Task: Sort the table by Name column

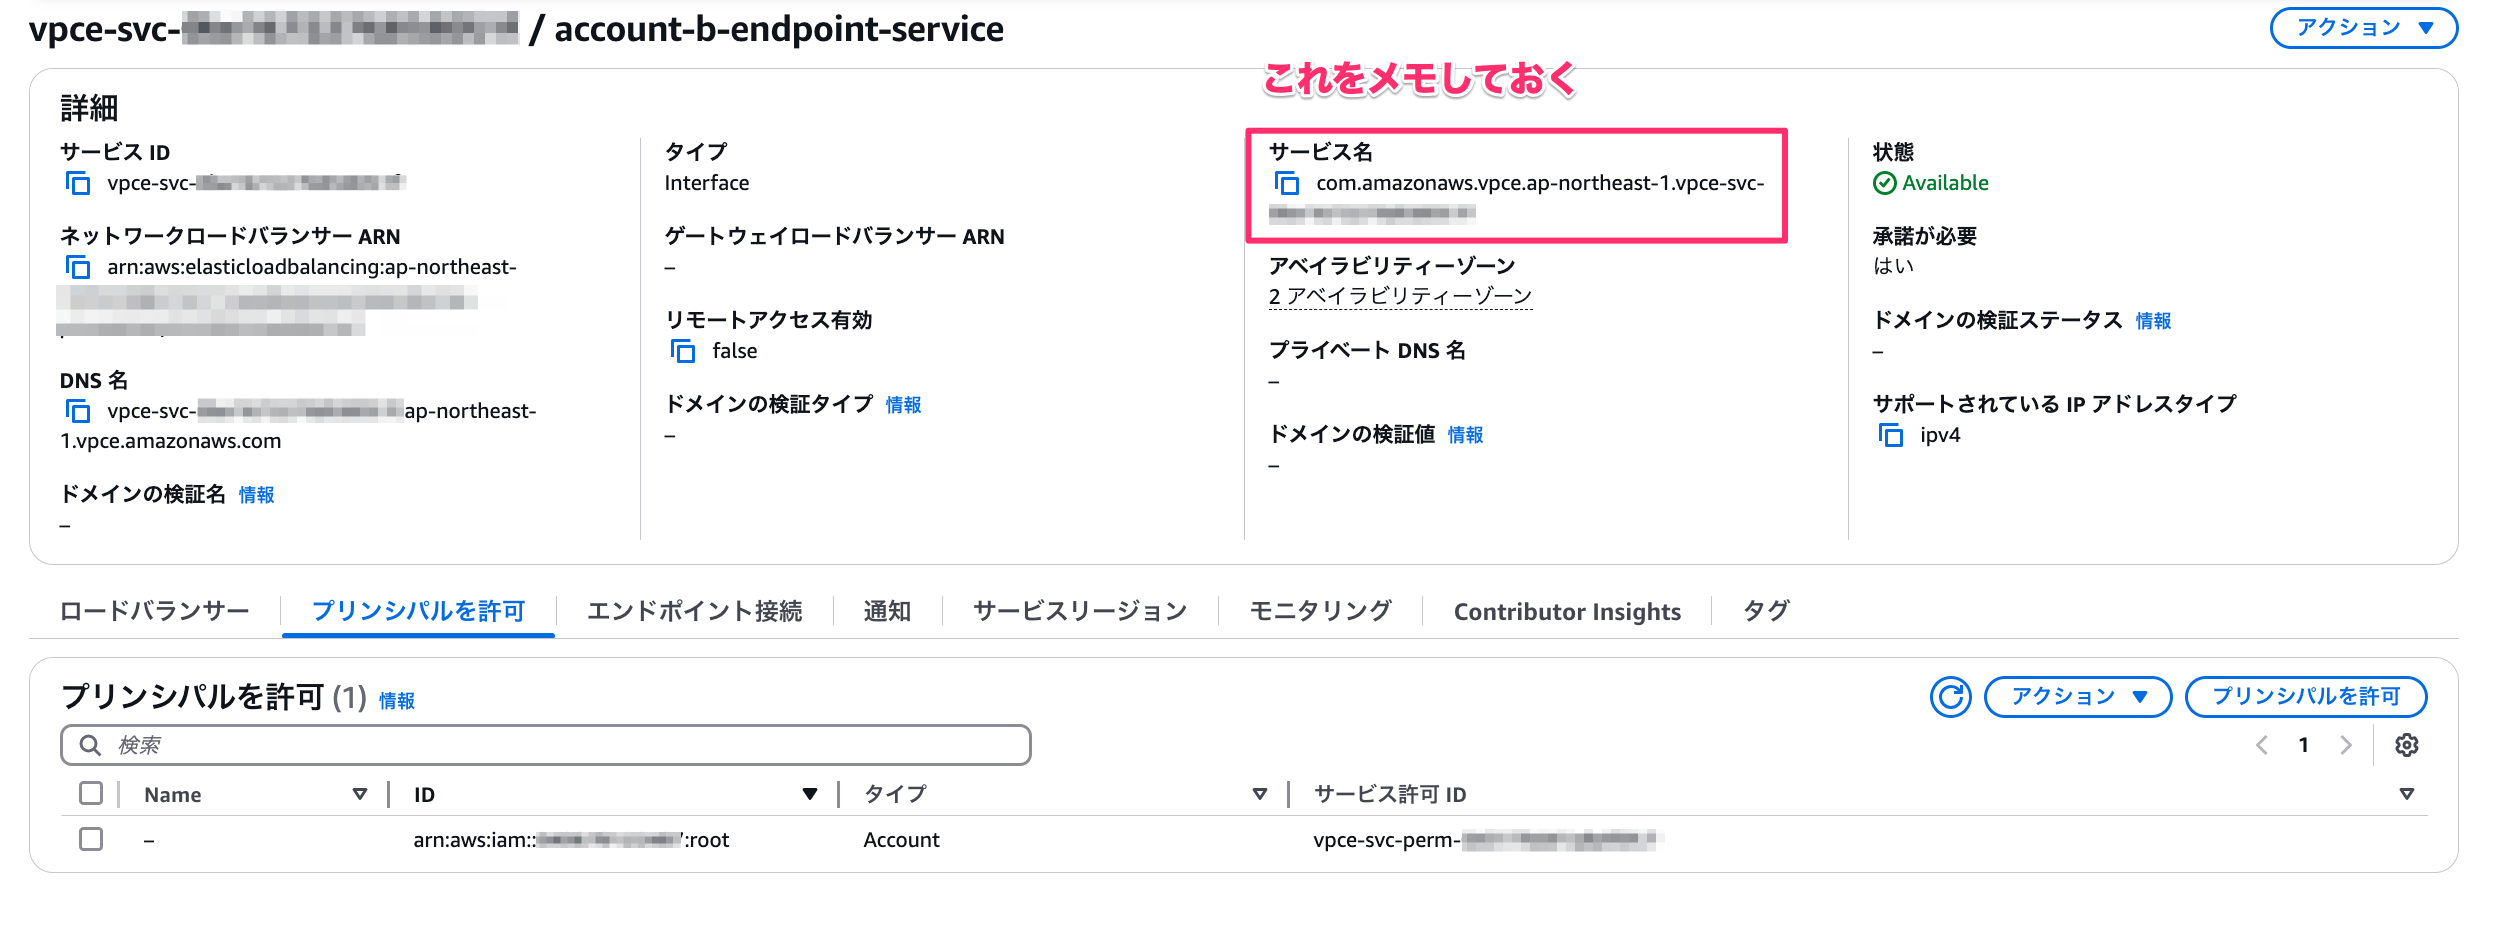Action: (360, 794)
